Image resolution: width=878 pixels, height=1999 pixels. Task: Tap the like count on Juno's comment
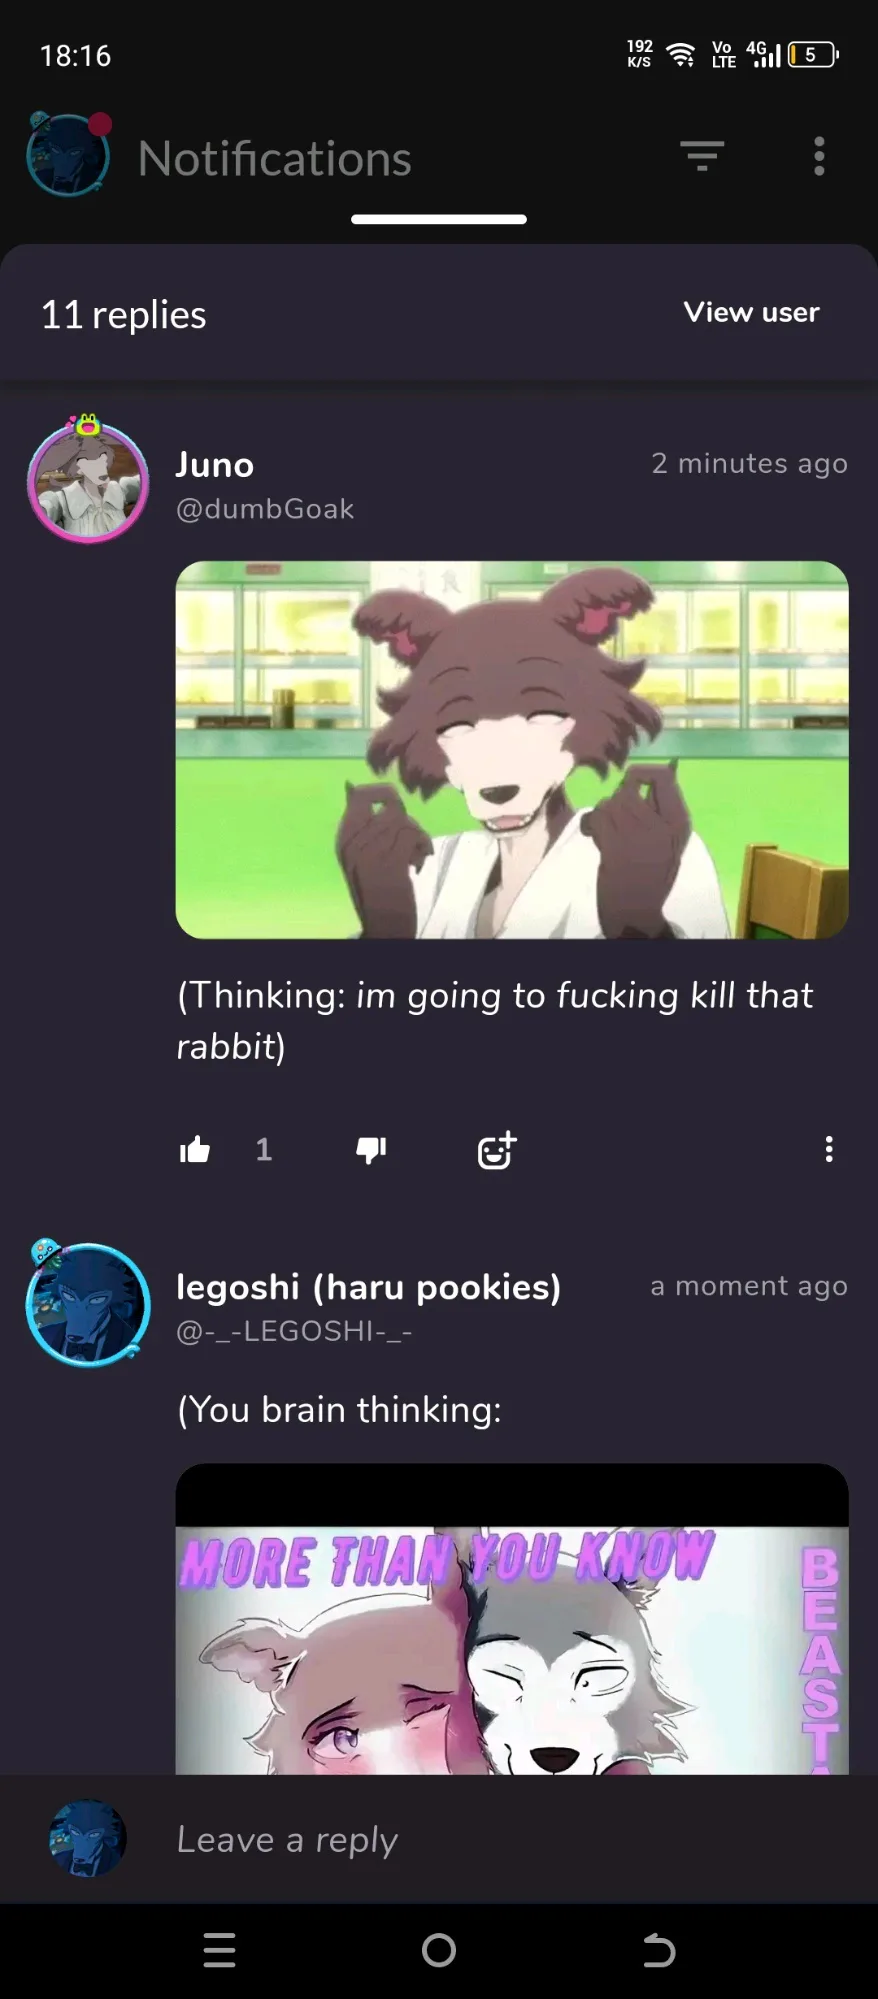click(x=263, y=1150)
